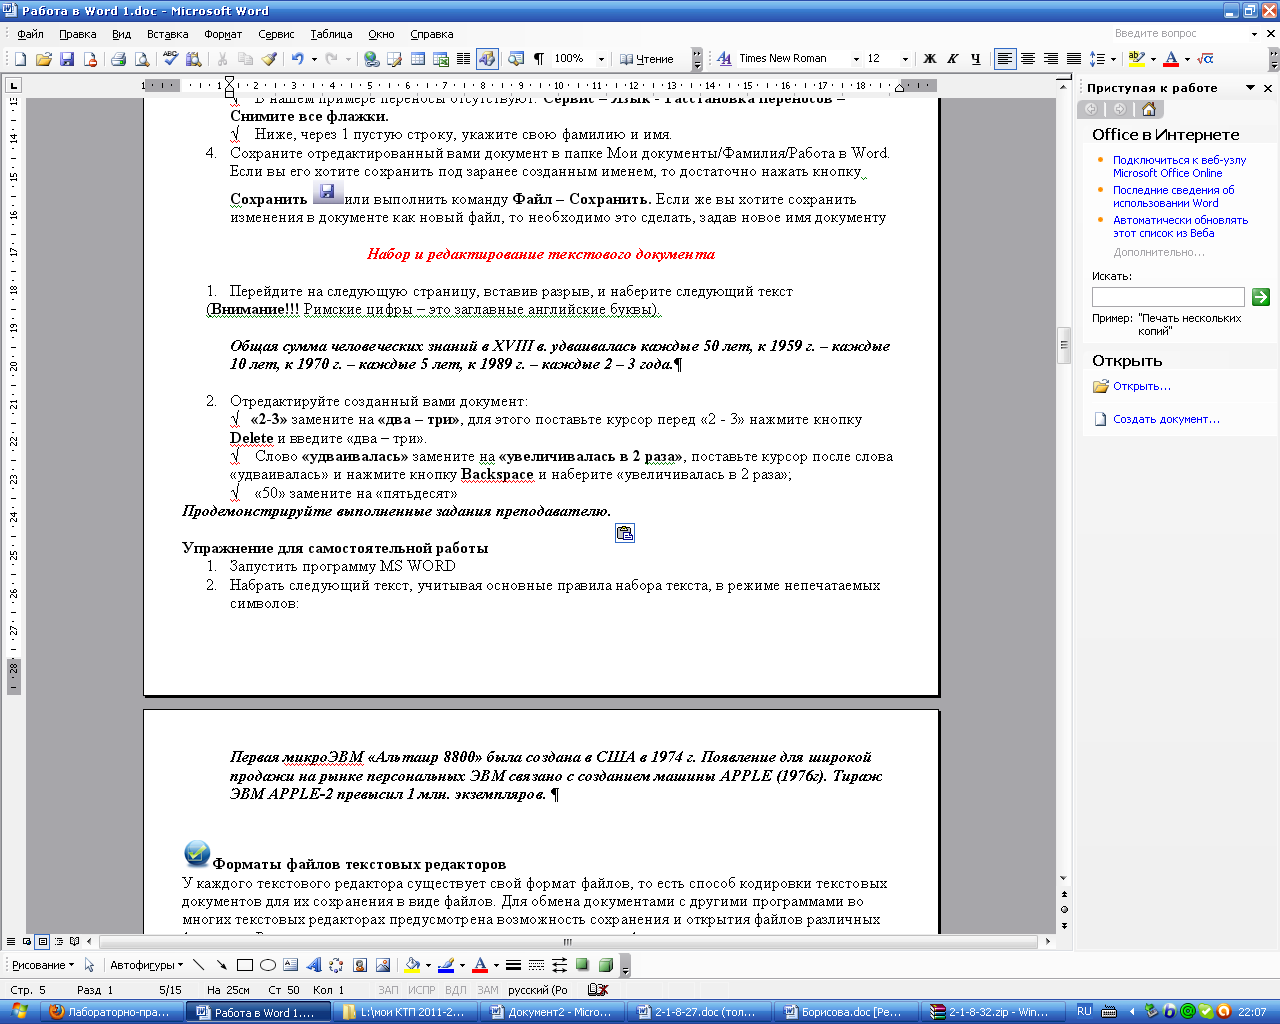This screenshot has height=1024, width=1280.
Task: Insert a Microsoft Excel worksheet icon
Action: [441, 59]
